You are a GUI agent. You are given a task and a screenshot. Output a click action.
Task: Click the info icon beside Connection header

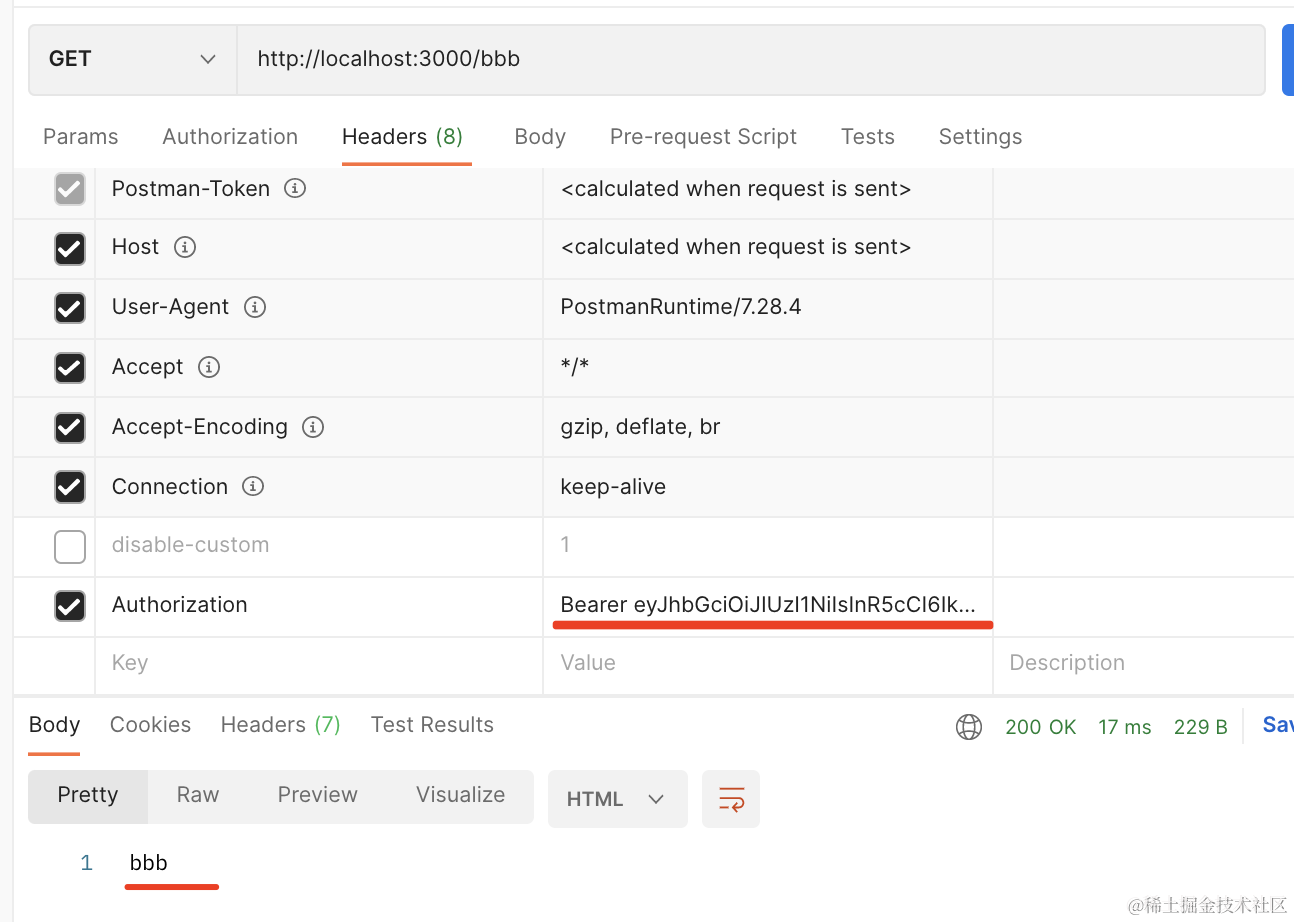pos(254,487)
